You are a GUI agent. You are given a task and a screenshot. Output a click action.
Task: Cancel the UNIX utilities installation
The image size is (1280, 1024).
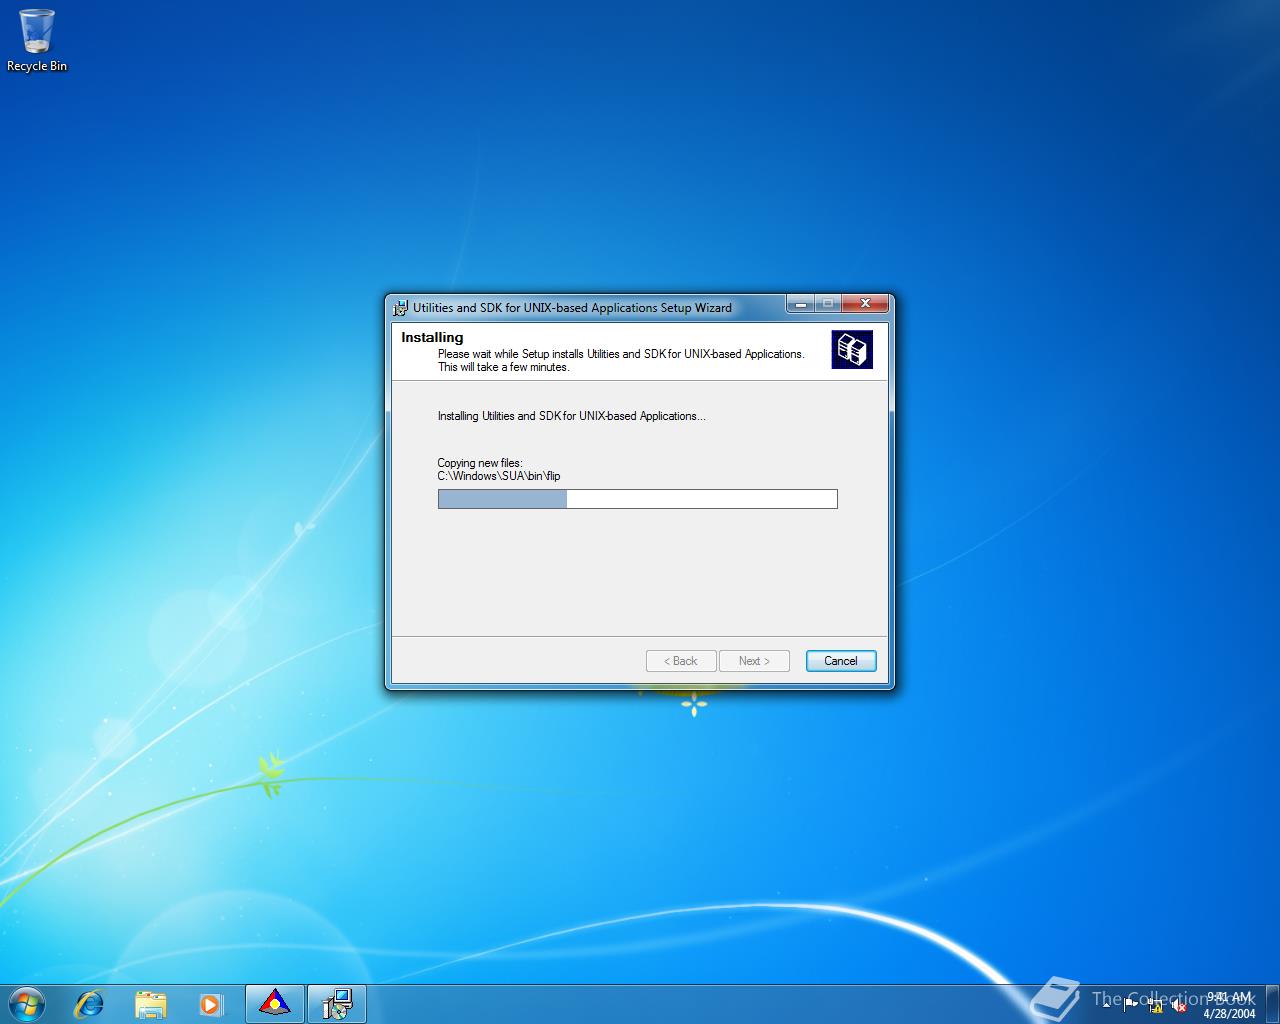[x=841, y=661]
